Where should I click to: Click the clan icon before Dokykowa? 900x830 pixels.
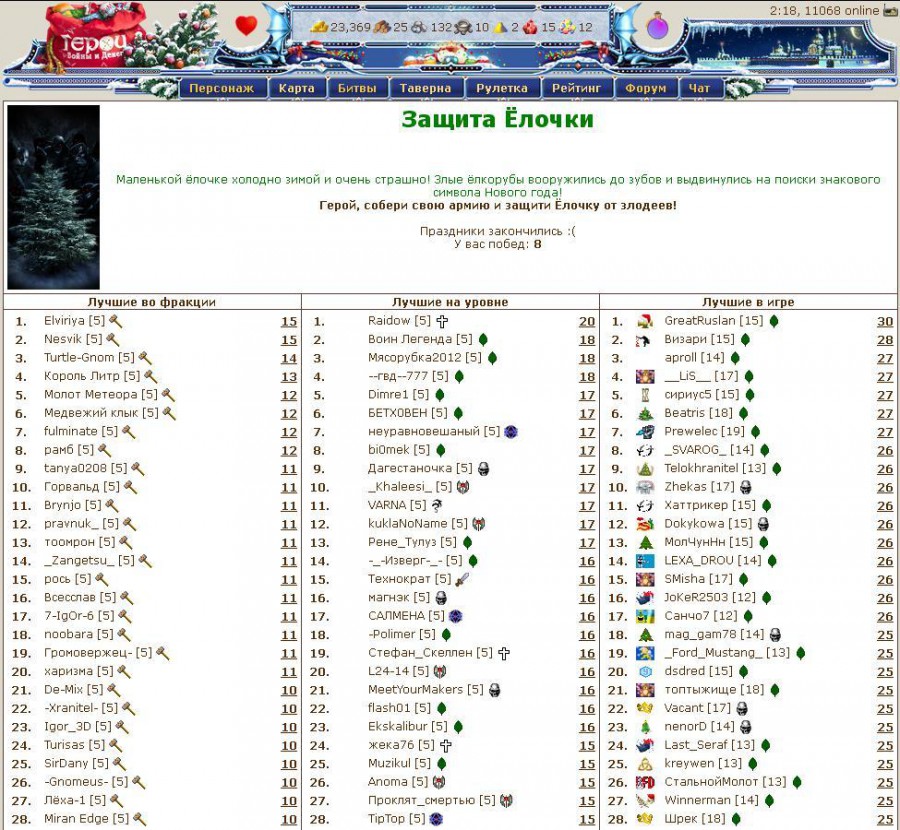(646, 524)
